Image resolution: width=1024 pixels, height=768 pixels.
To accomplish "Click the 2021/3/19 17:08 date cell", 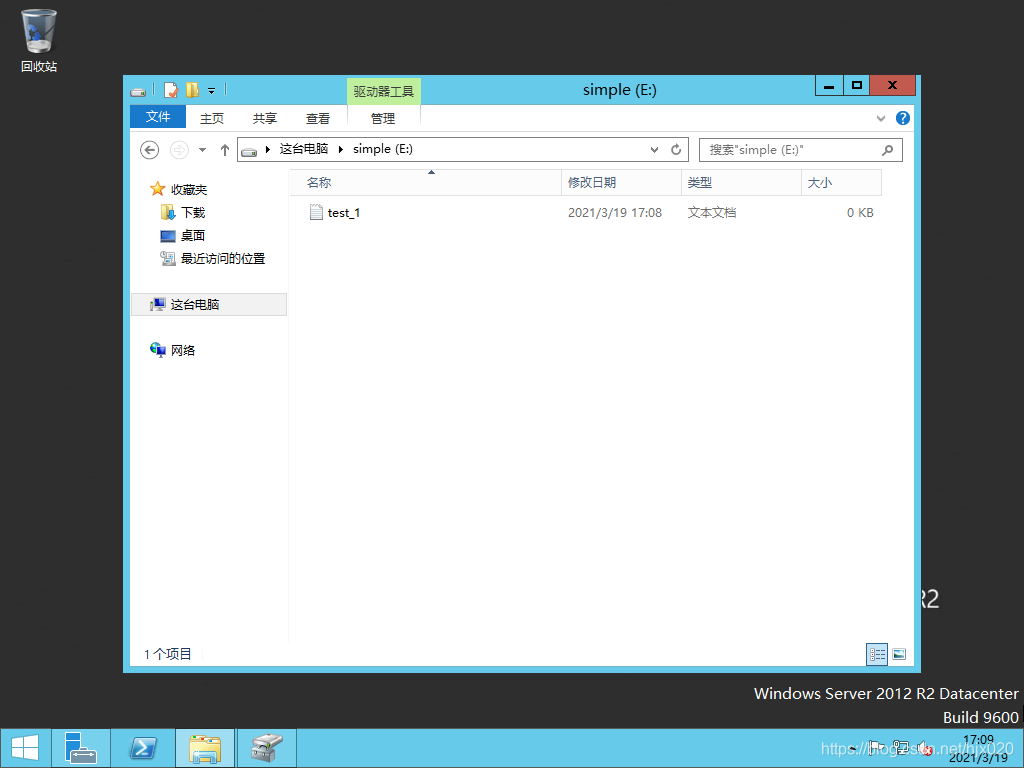I will pyautogui.click(x=615, y=213).
